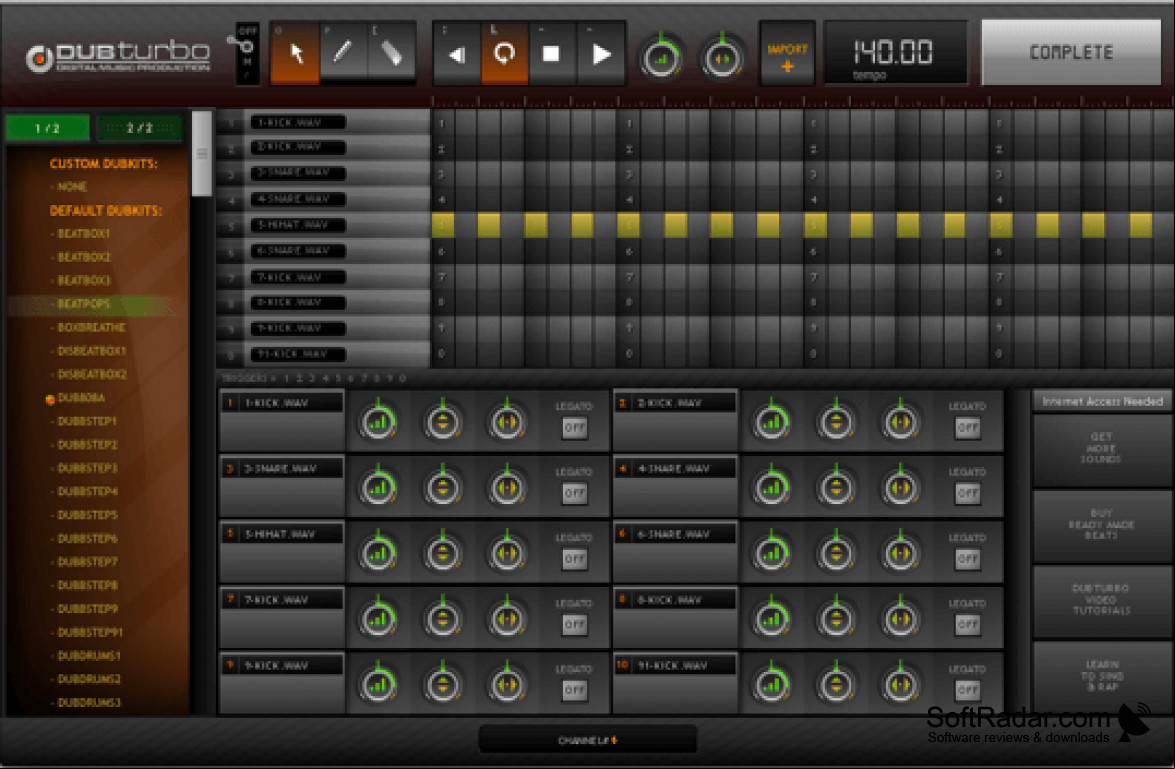
Task: Click the rewind to start button
Action: click(456, 53)
